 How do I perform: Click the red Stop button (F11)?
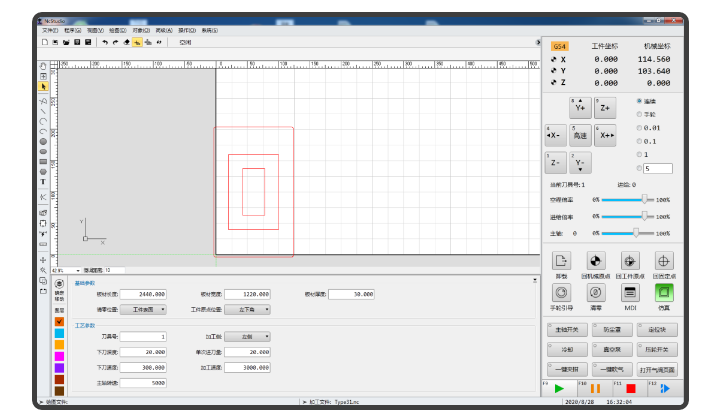tap(628, 388)
